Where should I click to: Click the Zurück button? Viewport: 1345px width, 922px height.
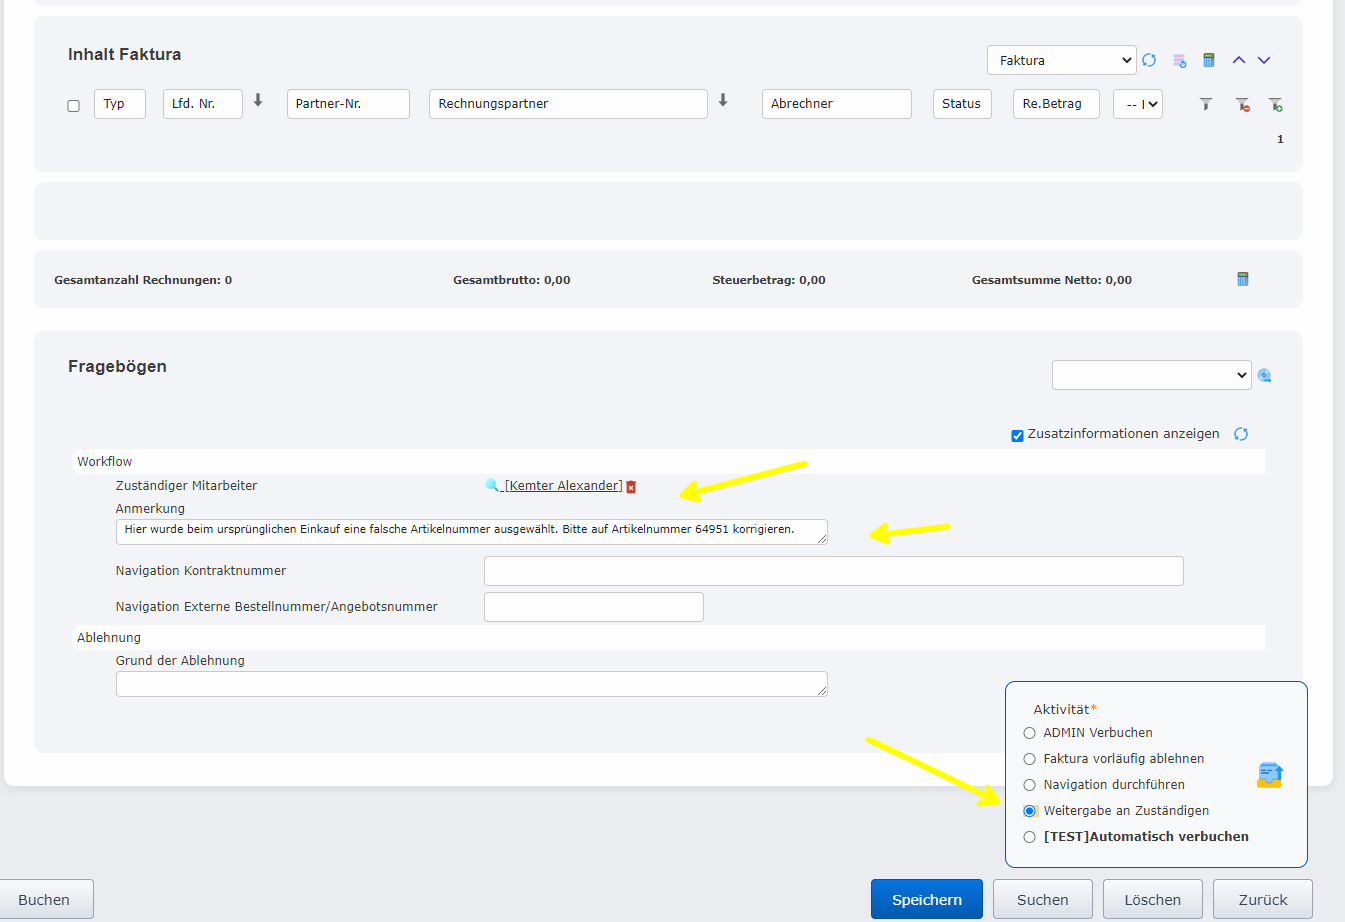tap(1262, 899)
